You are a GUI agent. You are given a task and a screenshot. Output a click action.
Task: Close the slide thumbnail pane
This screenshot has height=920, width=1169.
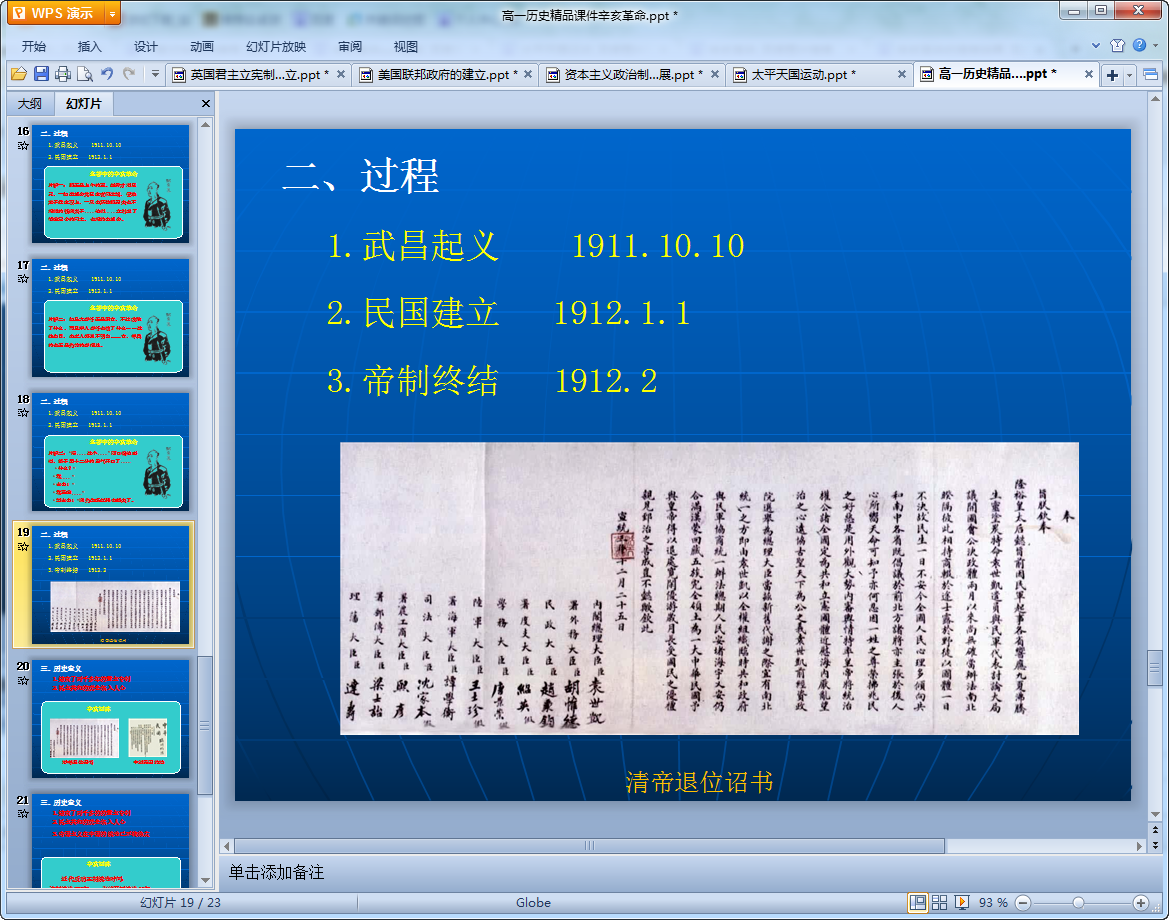206,104
